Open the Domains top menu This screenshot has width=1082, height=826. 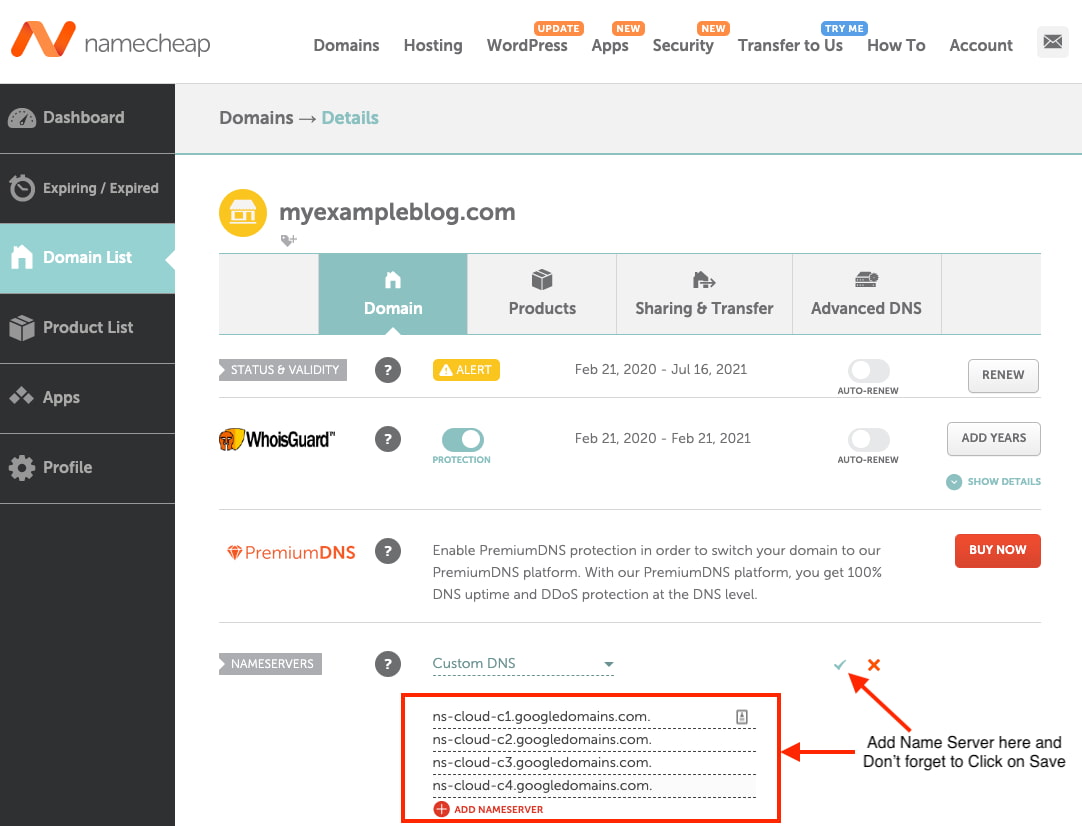click(x=346, y=46)
